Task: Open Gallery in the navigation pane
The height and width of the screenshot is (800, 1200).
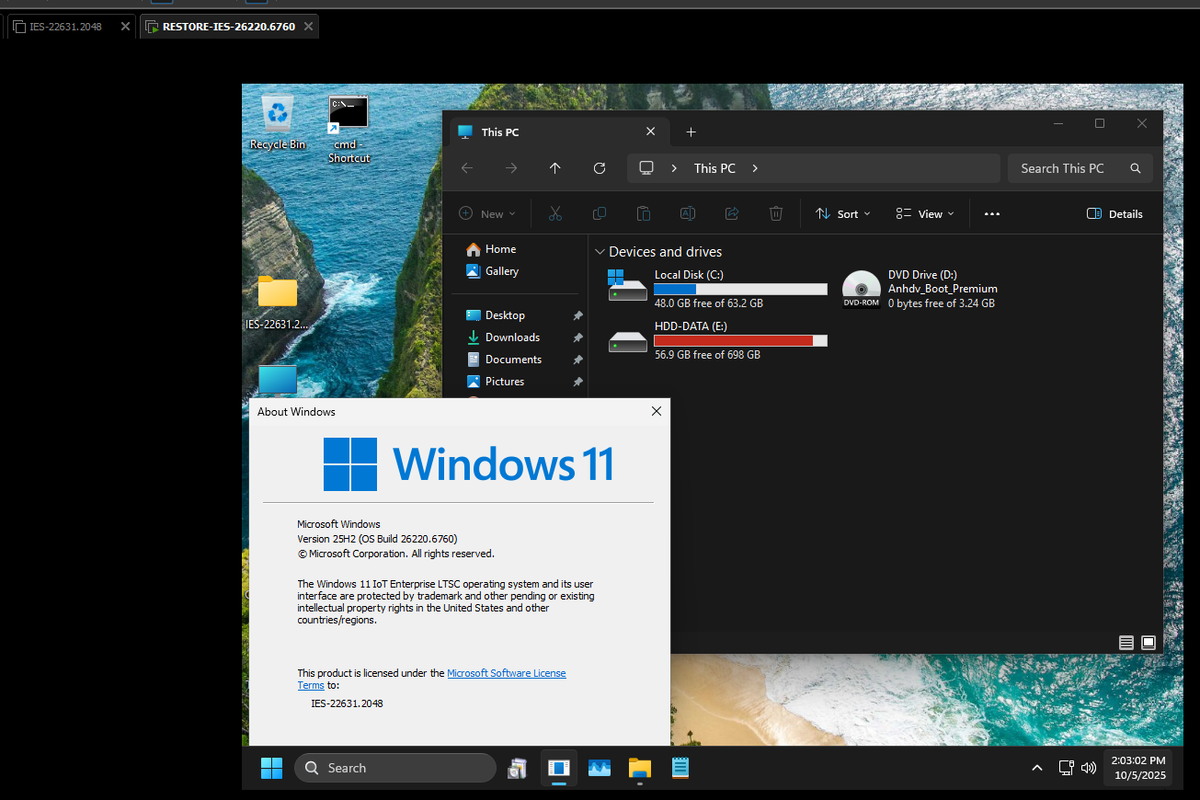Action: click(x=493, y=271)
